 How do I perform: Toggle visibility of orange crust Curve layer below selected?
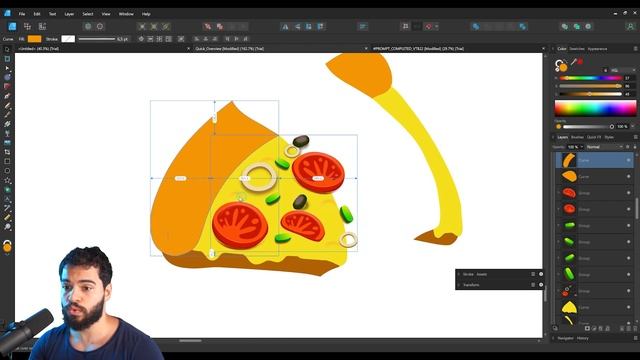(628, 177)
